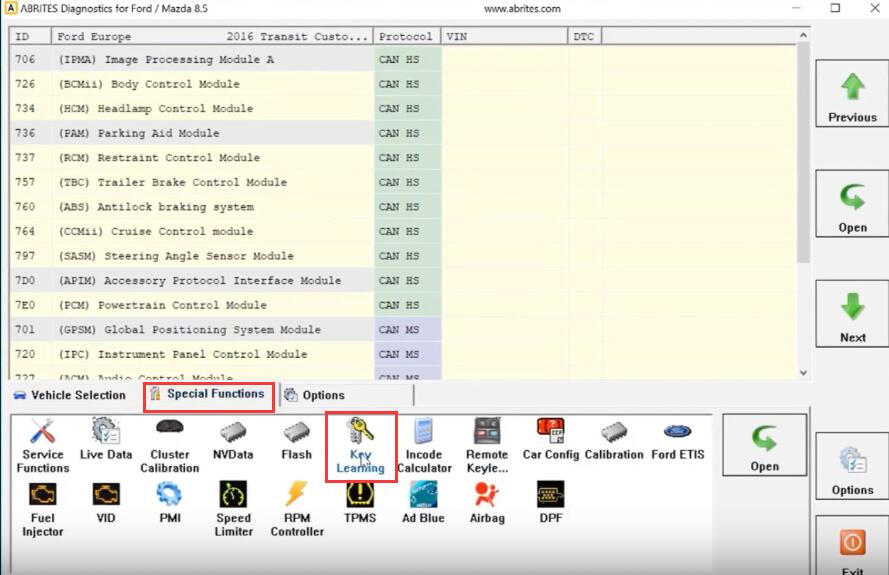Click the Options button in right sidebar
The image size is (889, 575).
pos(852,466)
